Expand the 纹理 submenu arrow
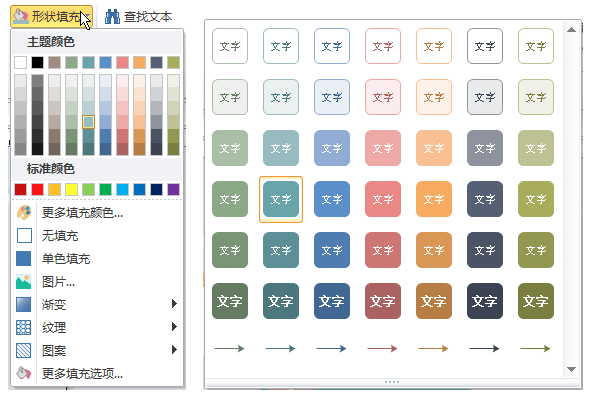 click(x=174, y=327)
